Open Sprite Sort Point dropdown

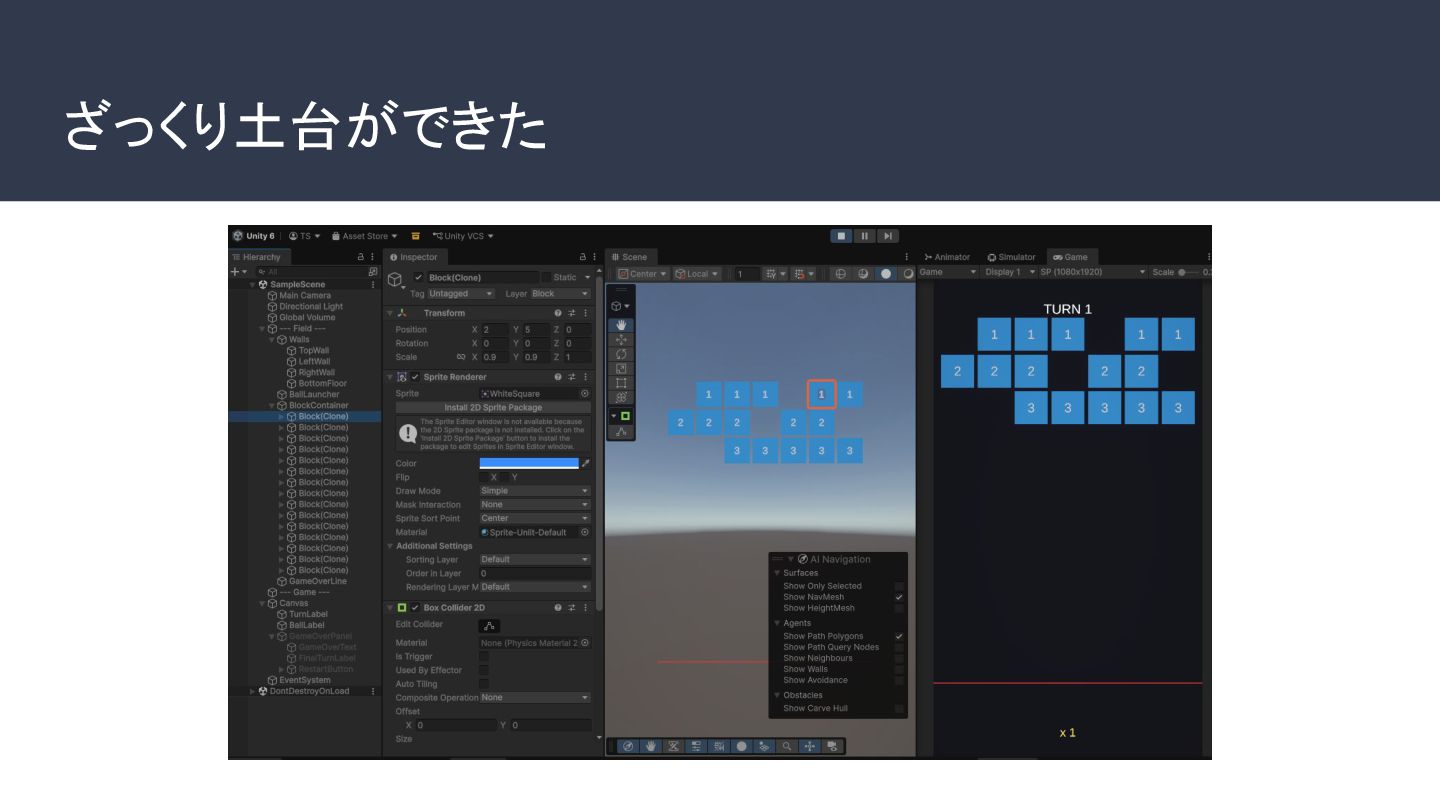(535, 518)
